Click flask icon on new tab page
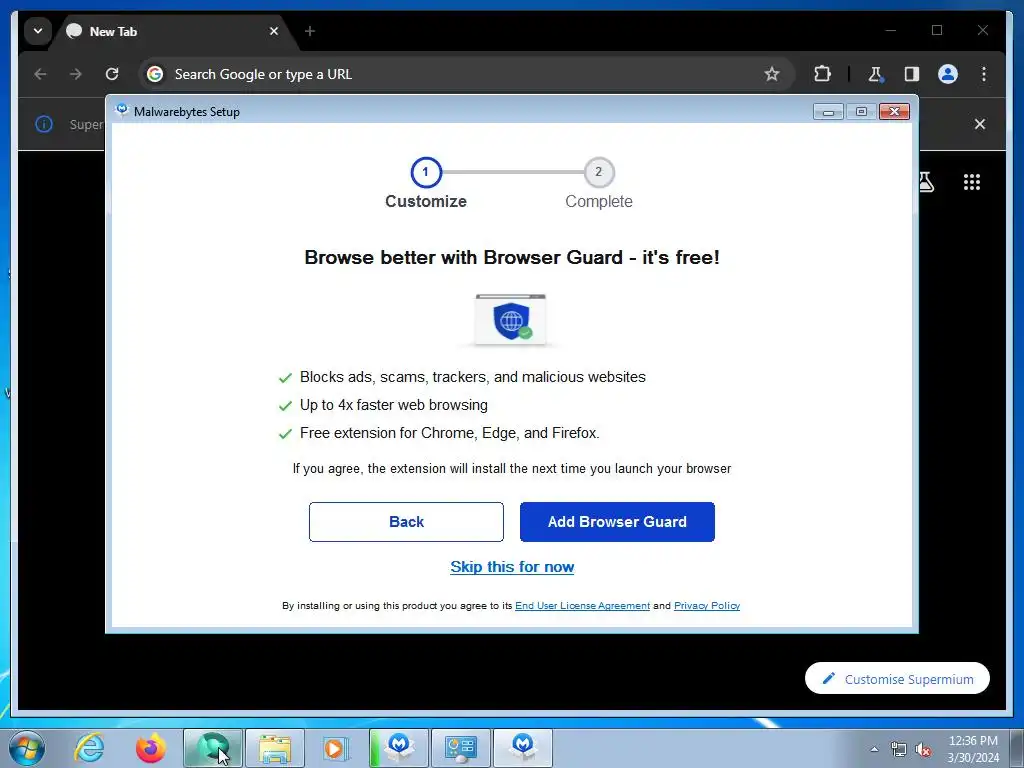The image size is (1024, 768). tap(926, 182)
